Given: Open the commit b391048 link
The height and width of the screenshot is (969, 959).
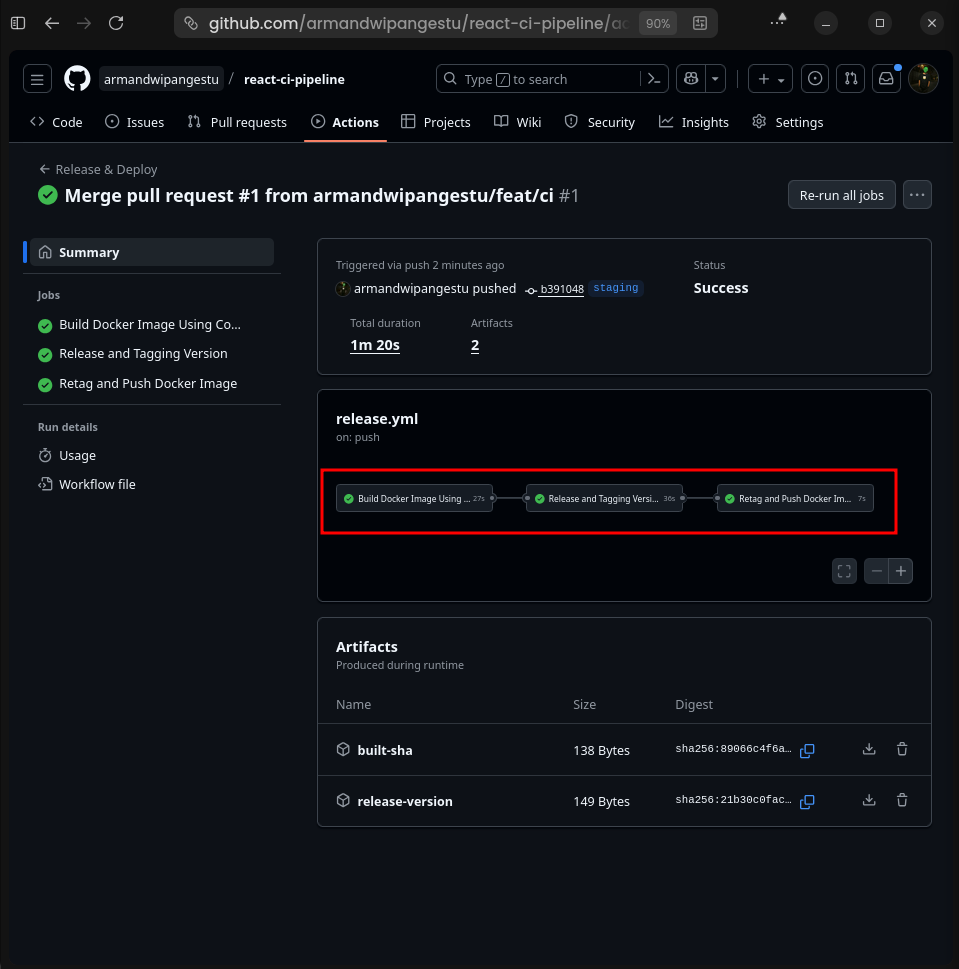Looking at the screenshot, I should point(561,289).
